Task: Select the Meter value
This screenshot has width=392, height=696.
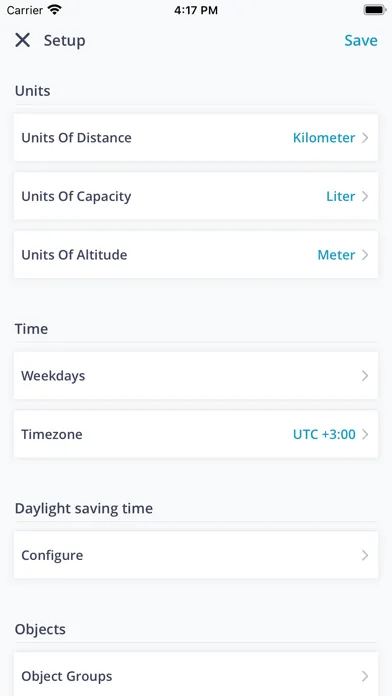Action: point(336,255)
